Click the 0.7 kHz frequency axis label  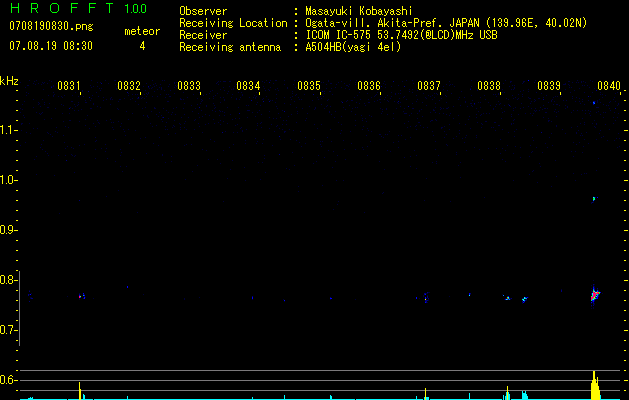coord(9,330)
